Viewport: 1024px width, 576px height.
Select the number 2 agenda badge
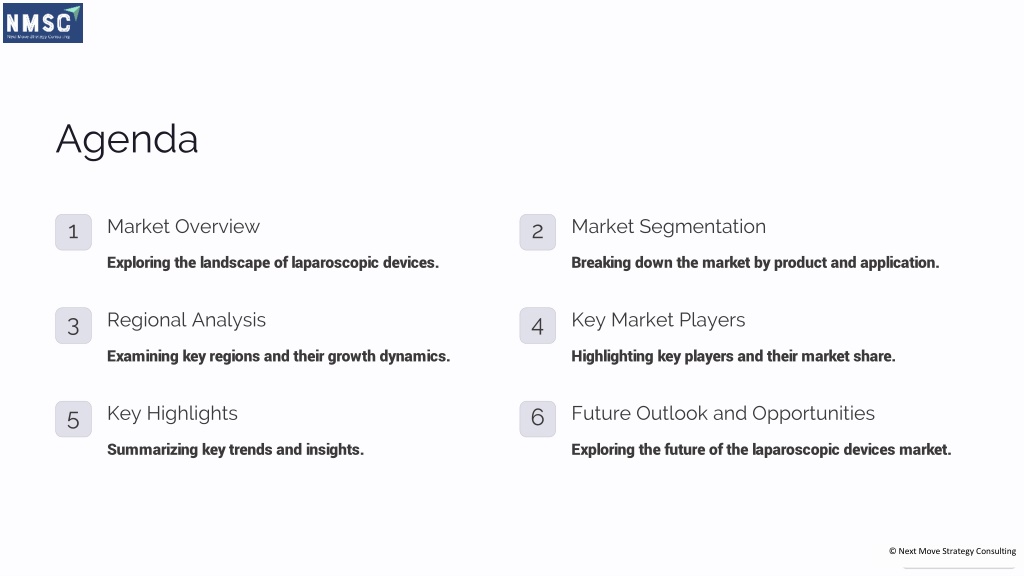click(x=537, y=232)
